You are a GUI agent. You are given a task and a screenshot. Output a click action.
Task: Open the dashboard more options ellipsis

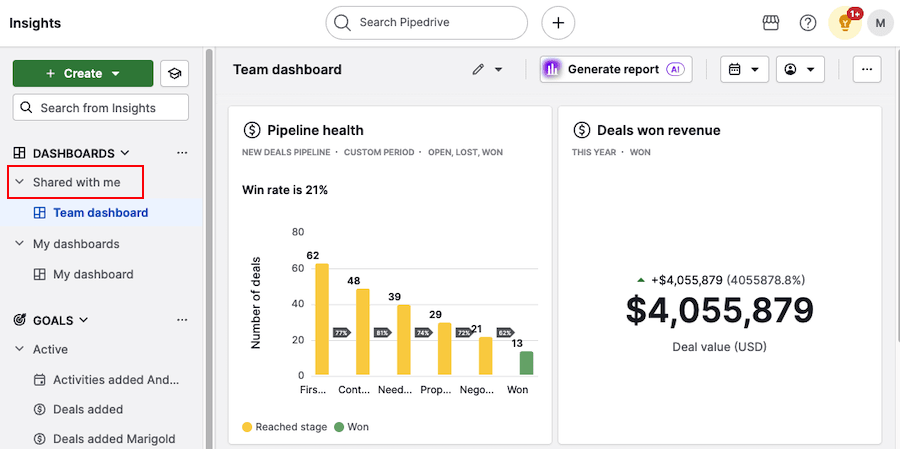point(867,70)
